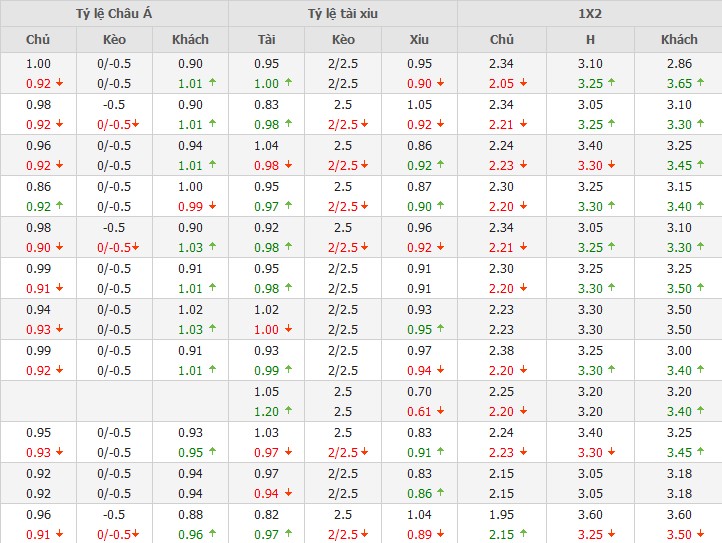This screenshot has height=543, width=722.
Task: Click the red down arrow beside 0.89
Action: pos(439,535)
